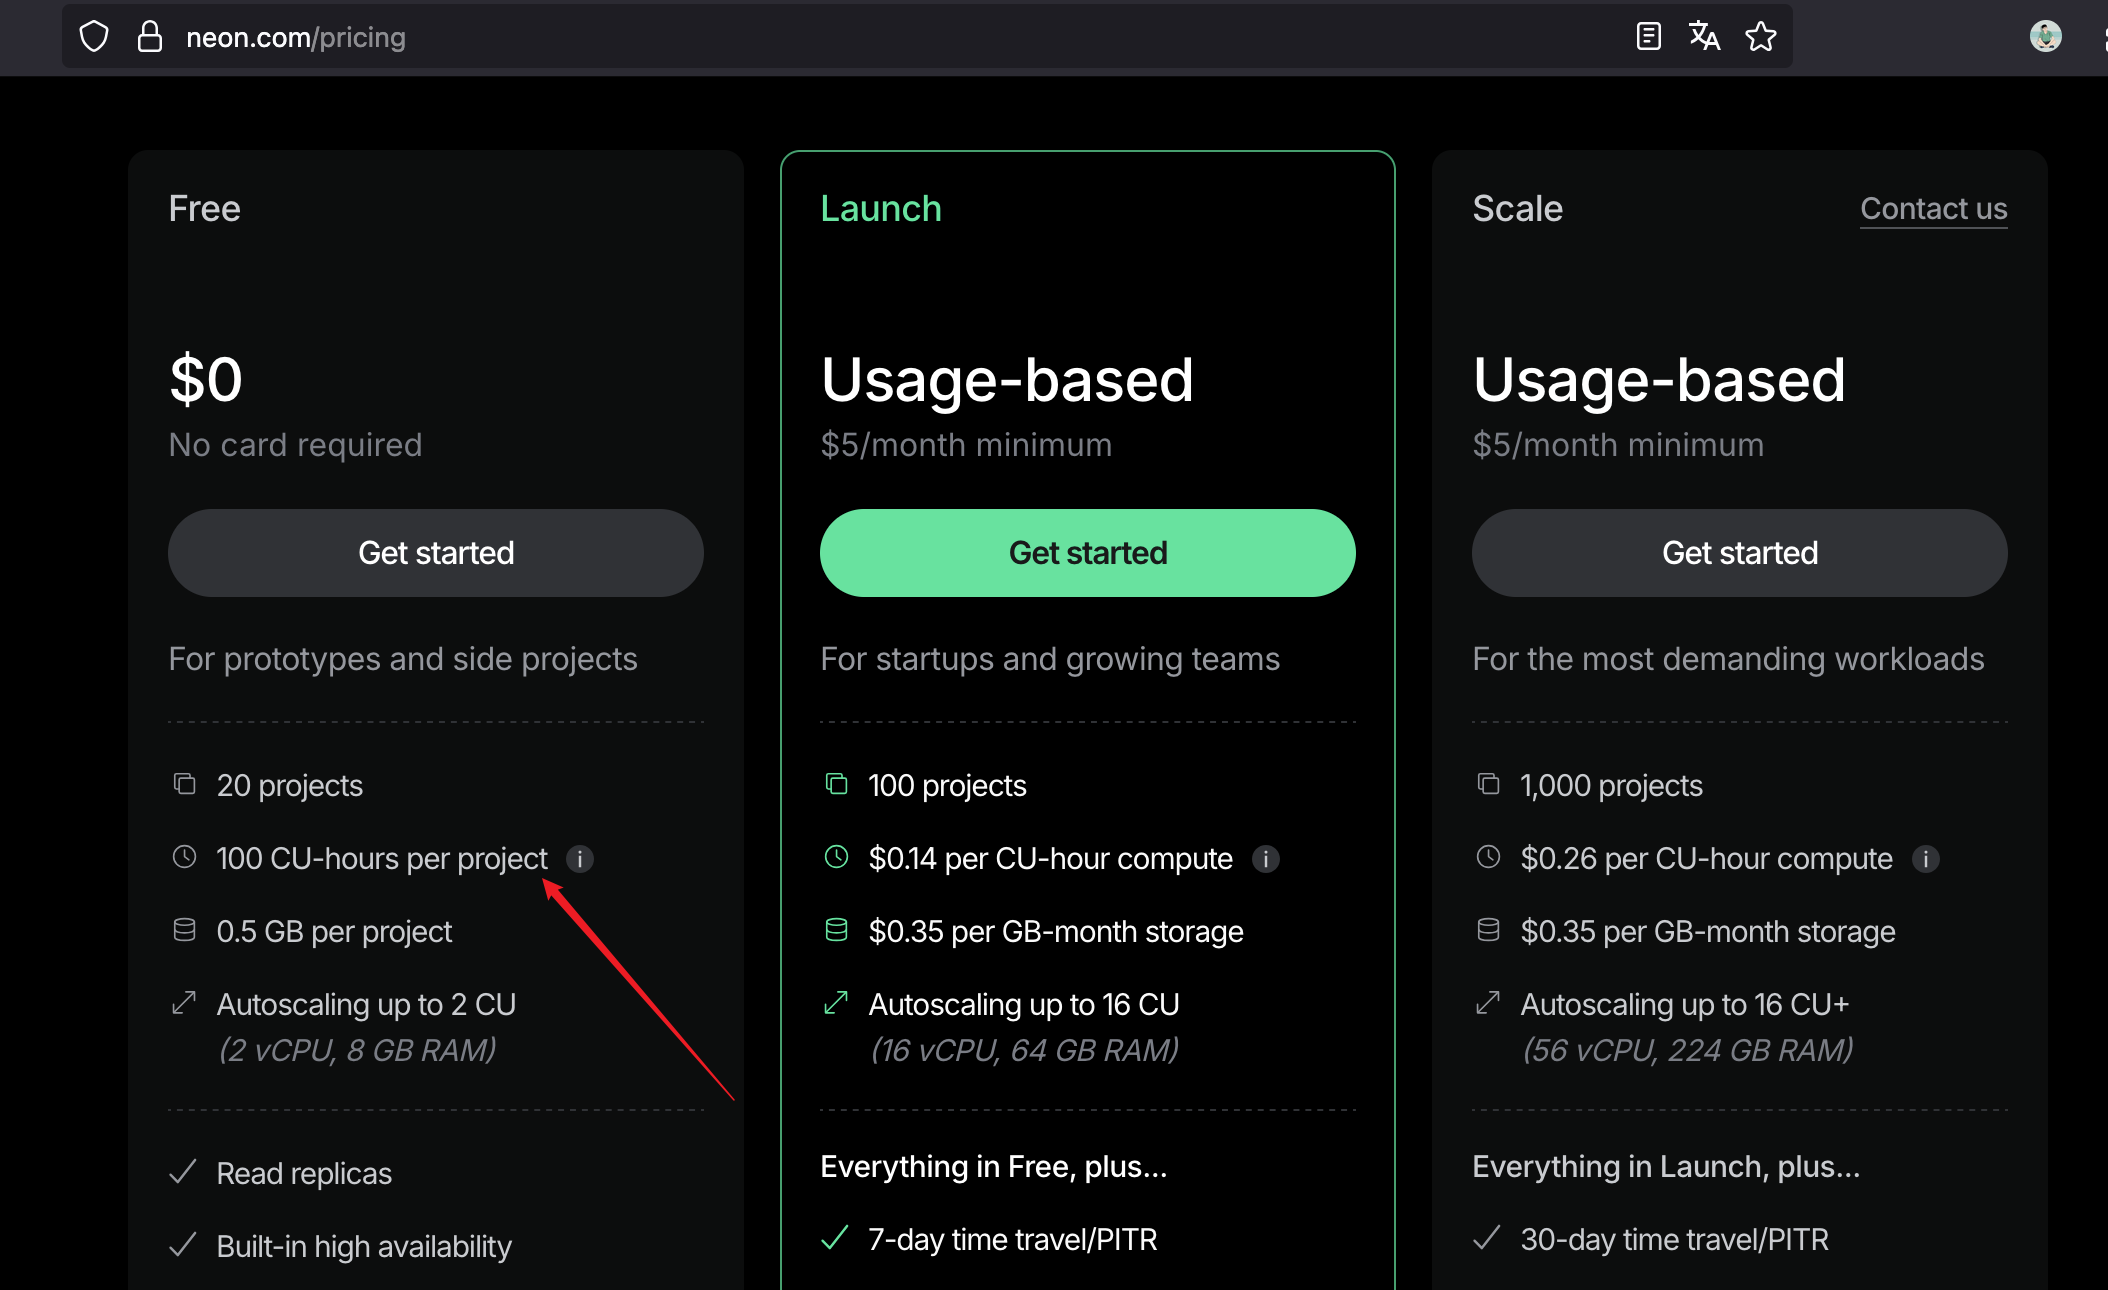Click the checkmark beside Read replicas
Image resolution: width=2108 pixels, height=1290 pixels.
(x=183, y=1172)
